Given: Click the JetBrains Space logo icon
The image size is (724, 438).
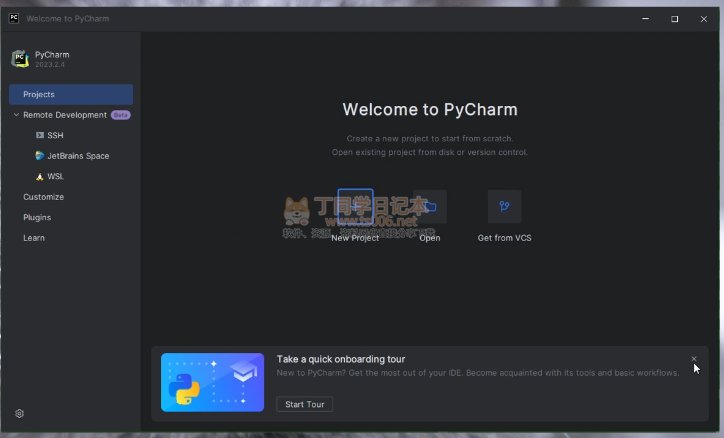Looking at the screenshot, I should click(x=40, y=156).
